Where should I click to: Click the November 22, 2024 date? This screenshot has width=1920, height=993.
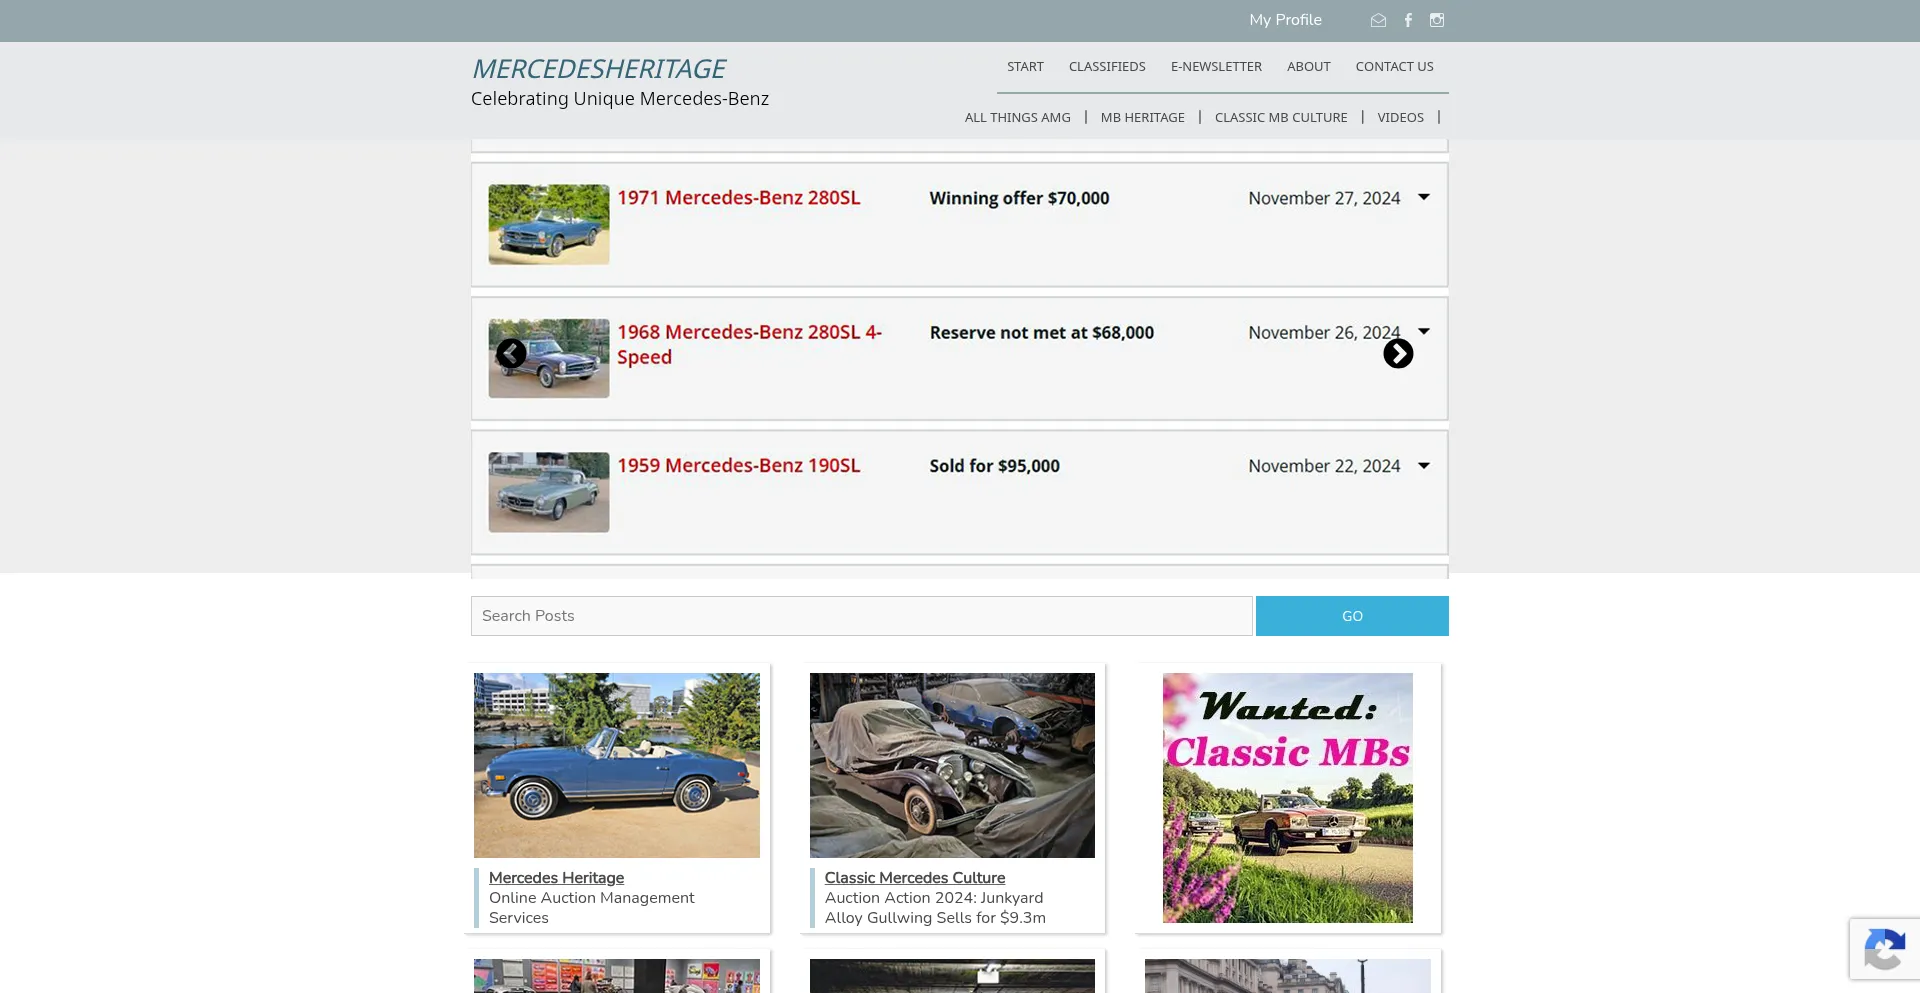click(1324, 466)
